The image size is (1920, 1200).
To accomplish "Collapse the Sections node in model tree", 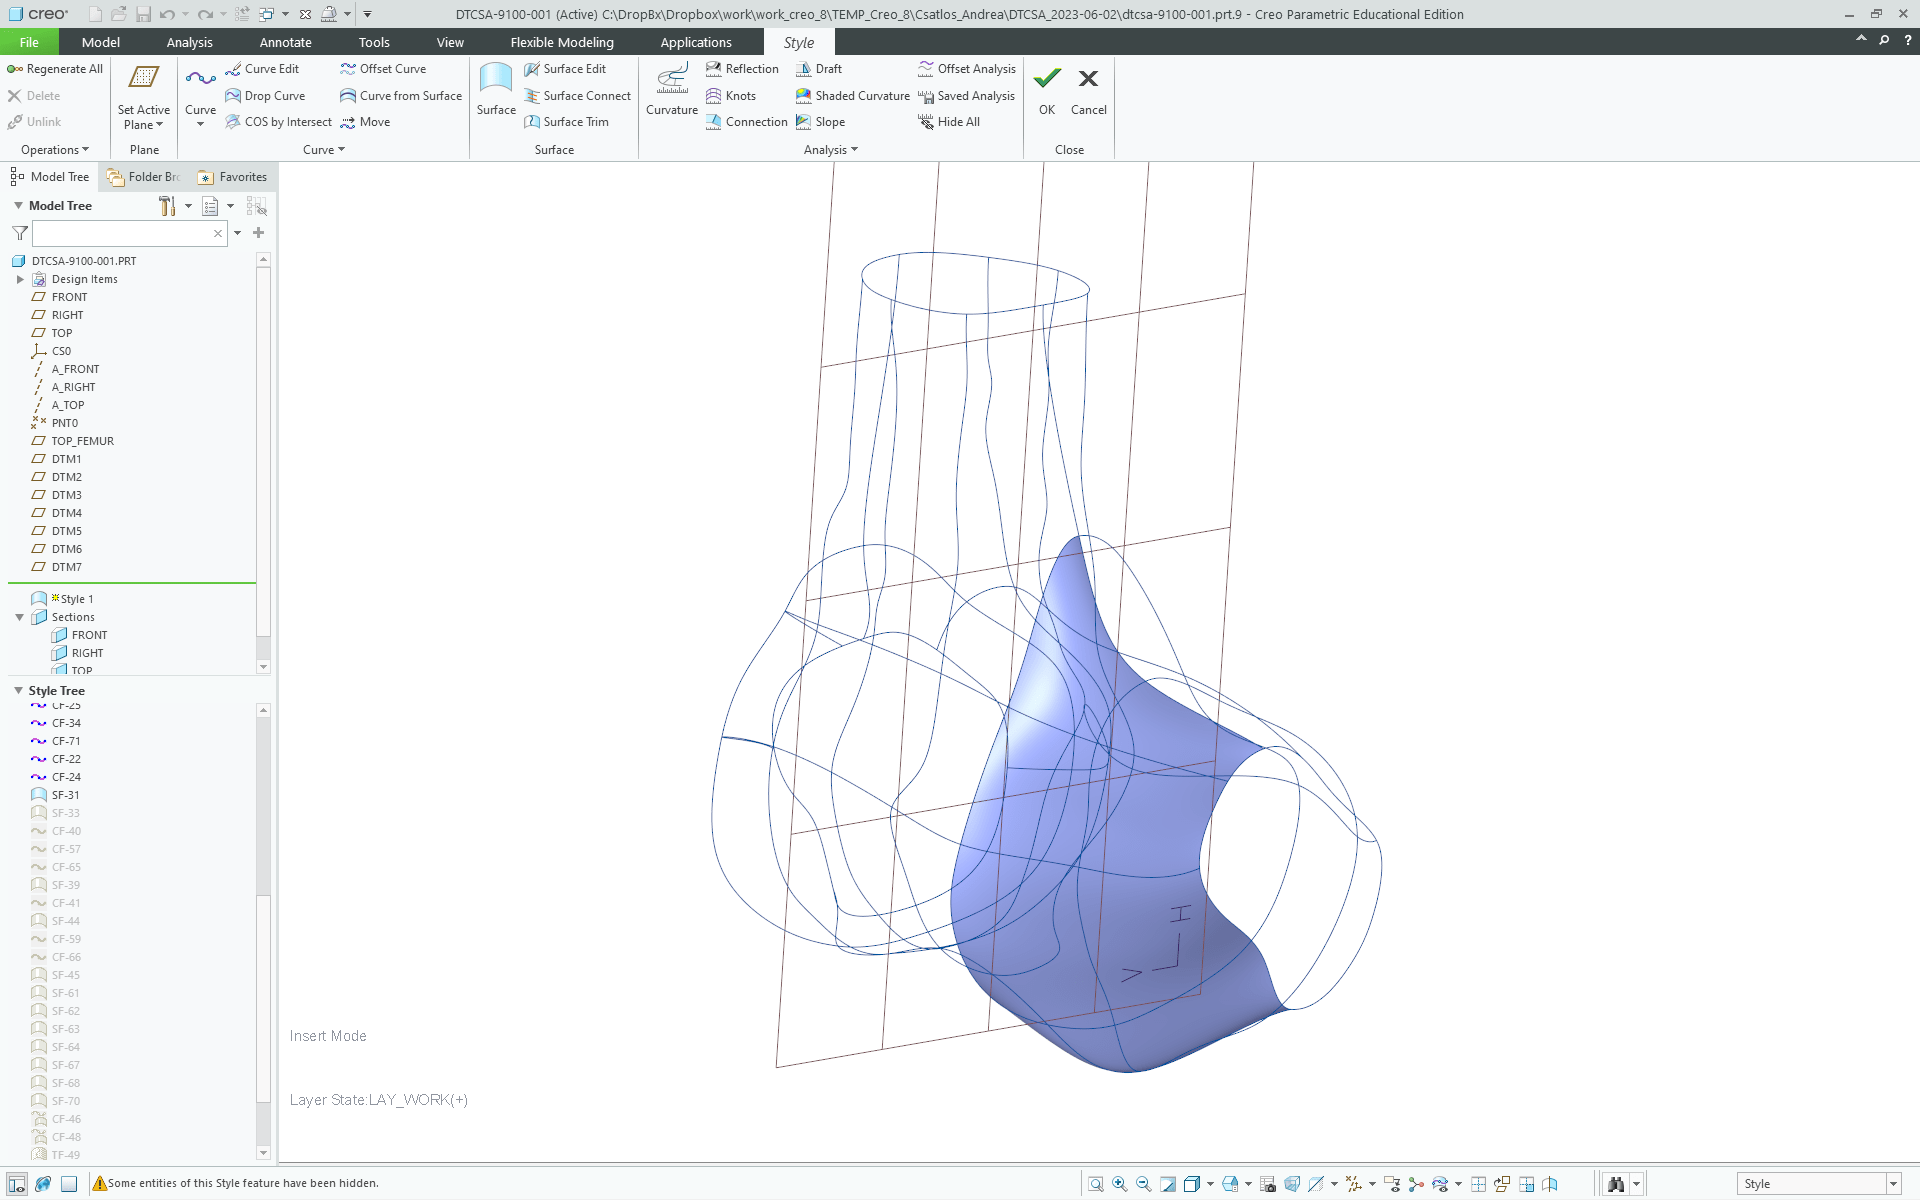I will [x=19, y=617].
